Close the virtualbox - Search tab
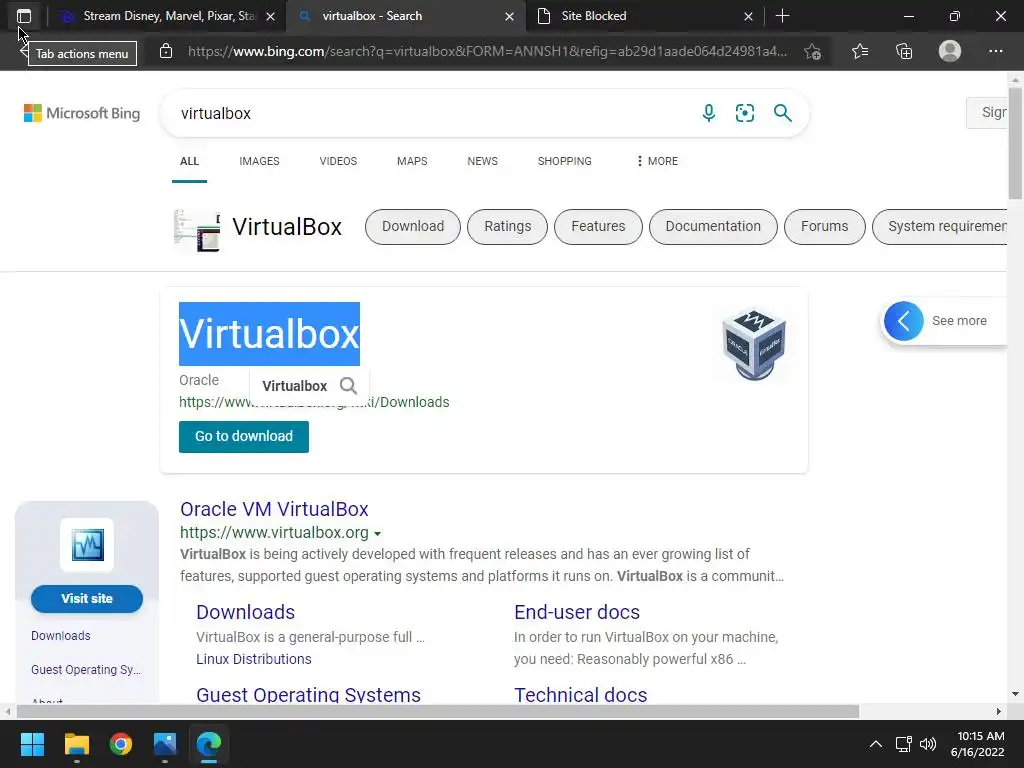Image resolution: width=1024 pixels, height=768 pixels. click(509, 16)
